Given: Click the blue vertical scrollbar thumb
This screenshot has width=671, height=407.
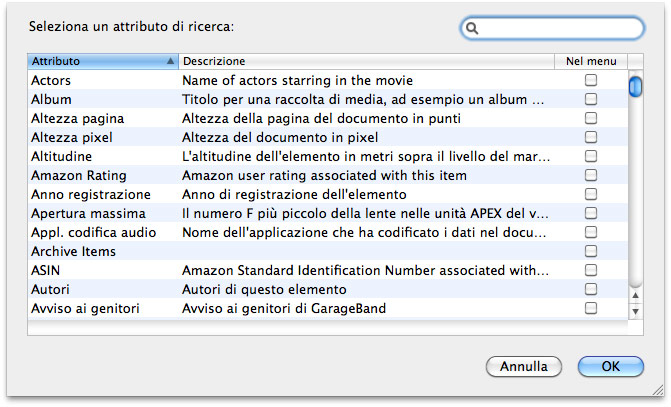Looking at the screenshot, I should [635, 86].
